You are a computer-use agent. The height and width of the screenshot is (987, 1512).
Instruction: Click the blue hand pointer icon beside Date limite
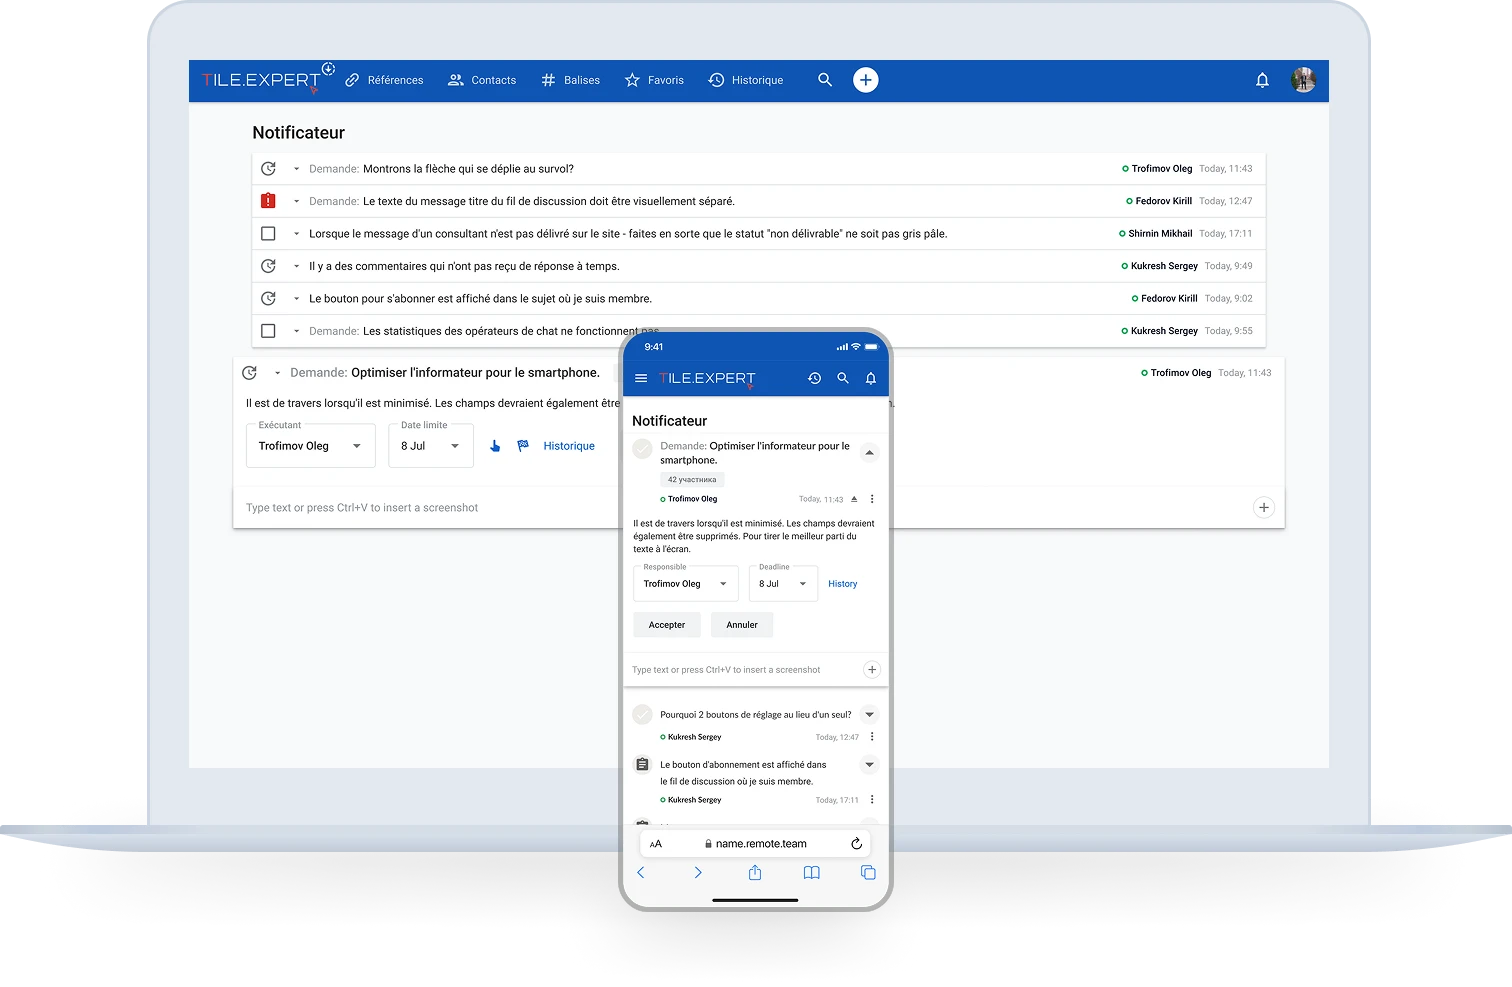pos(495,446)
